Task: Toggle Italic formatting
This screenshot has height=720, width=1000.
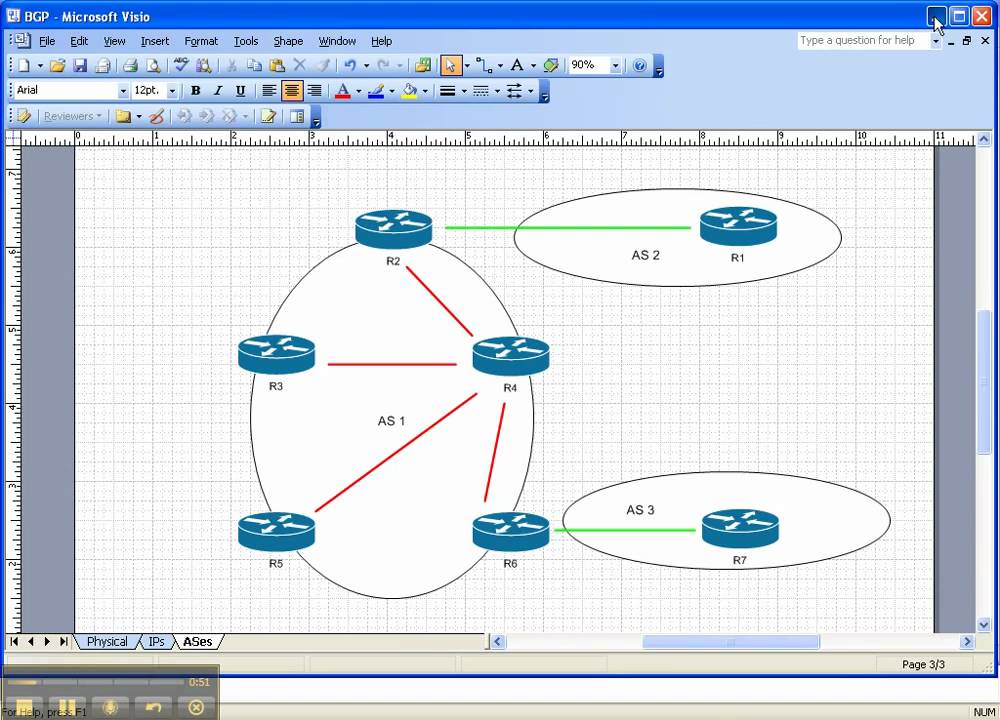Action: [x=218, y=91]
